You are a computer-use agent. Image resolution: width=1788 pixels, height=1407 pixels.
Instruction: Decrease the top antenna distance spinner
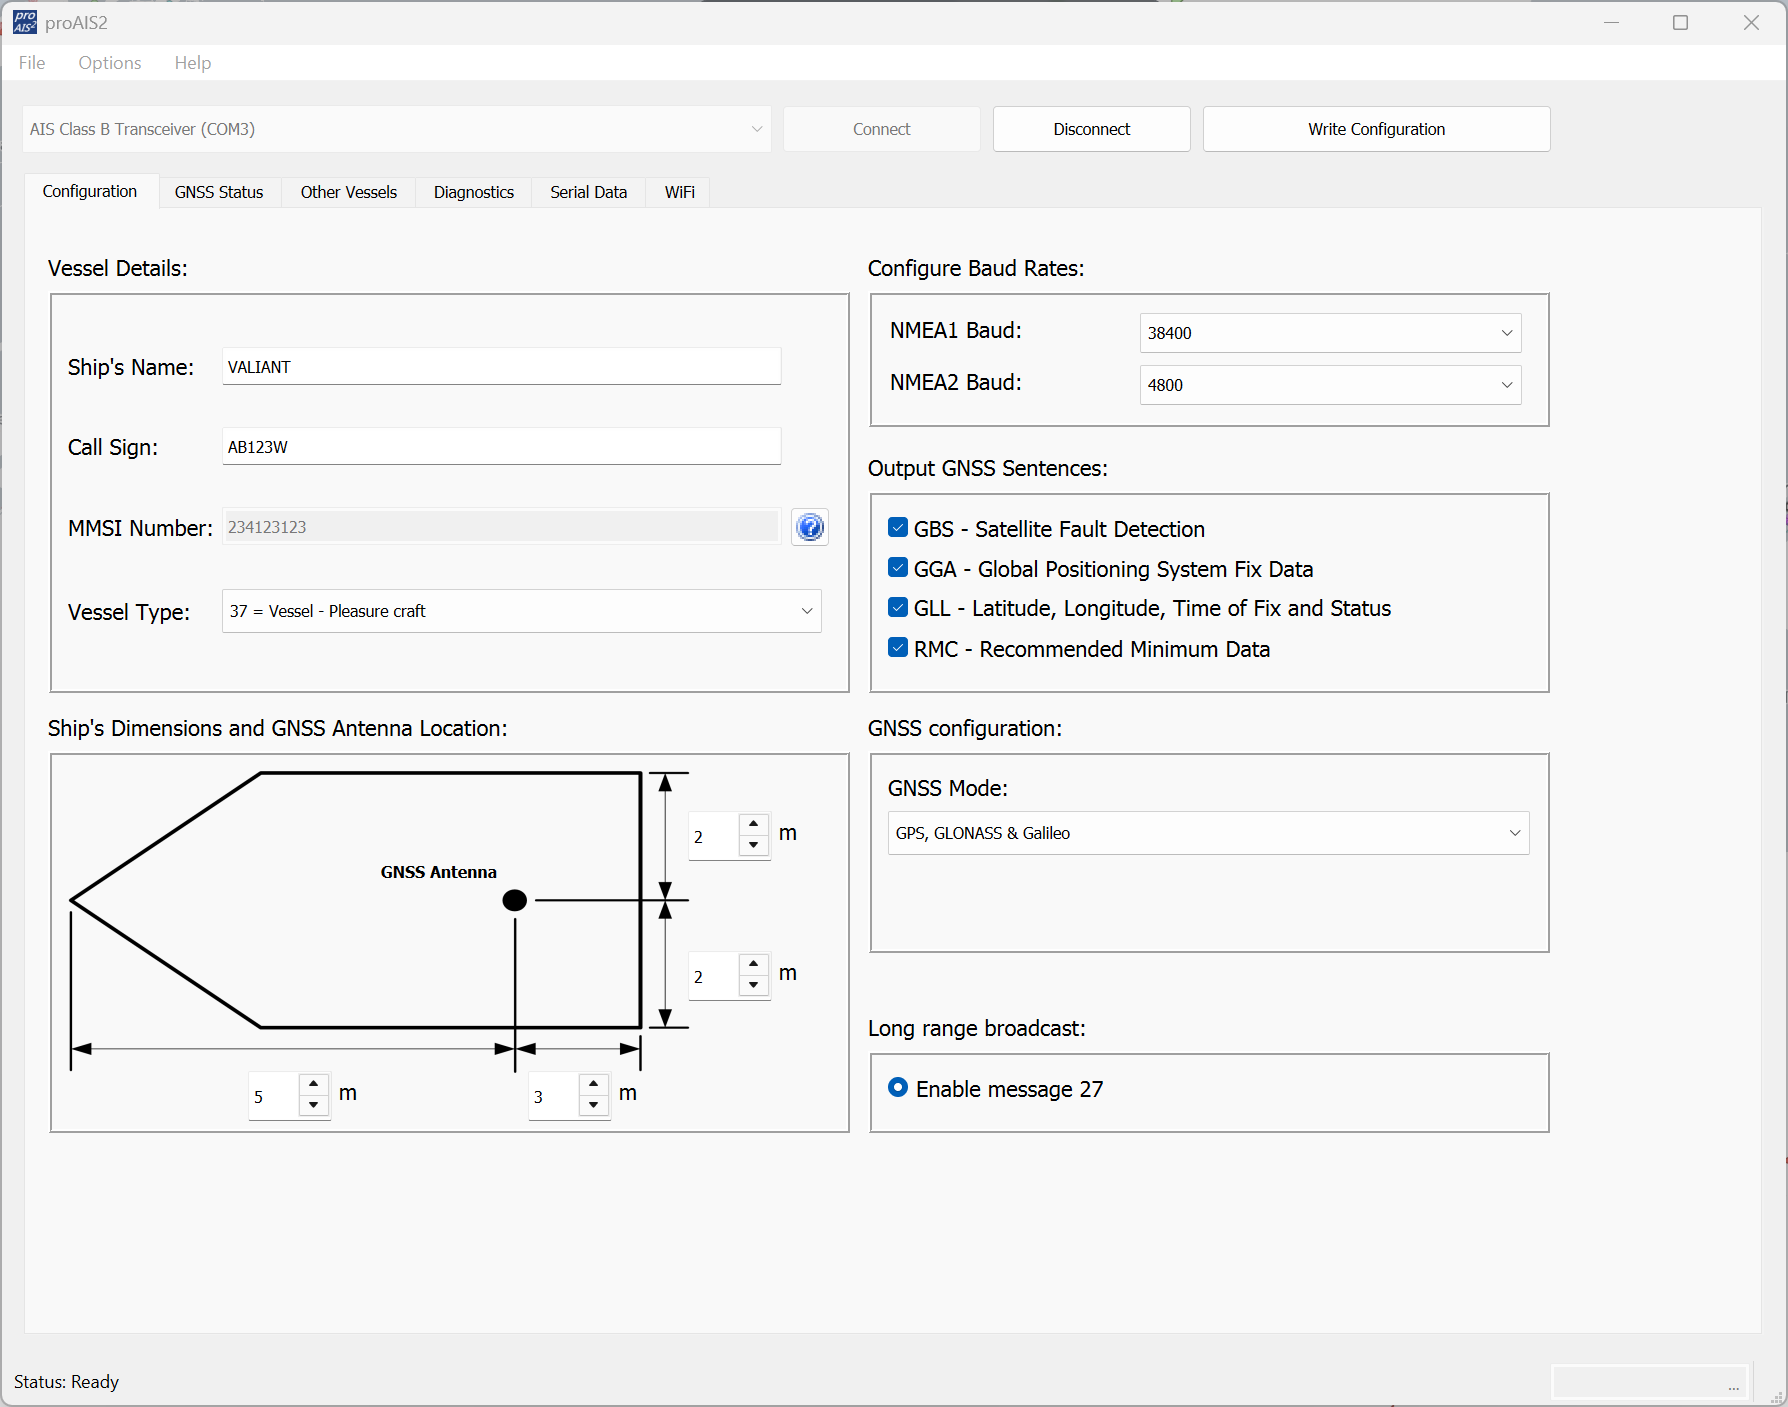(x=753, y=846)
